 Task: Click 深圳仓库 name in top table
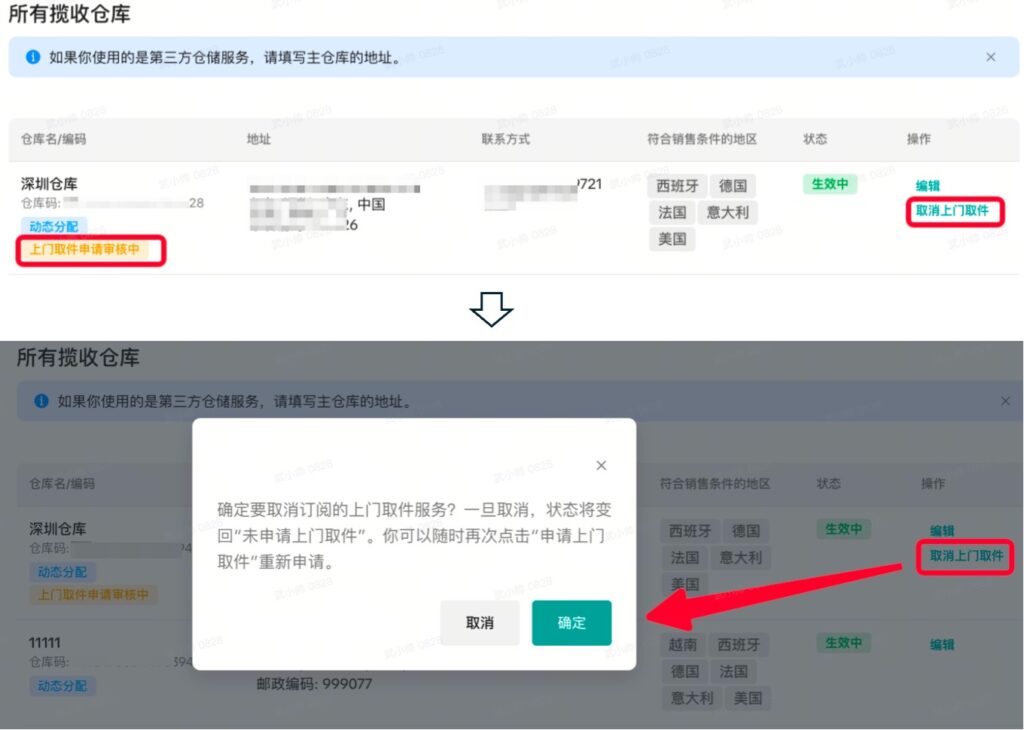49,184
